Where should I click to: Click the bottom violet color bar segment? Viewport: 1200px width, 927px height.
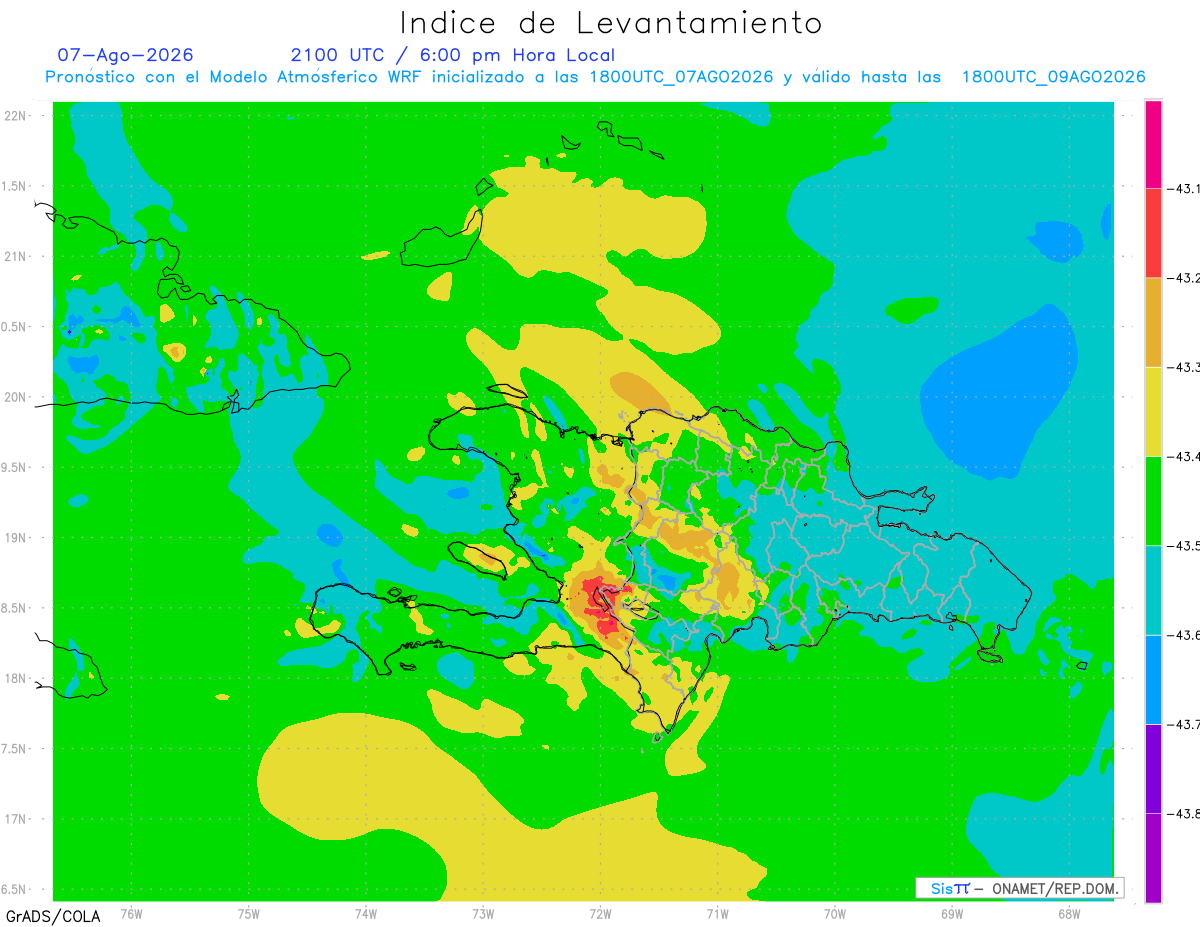coord(1153,858)
